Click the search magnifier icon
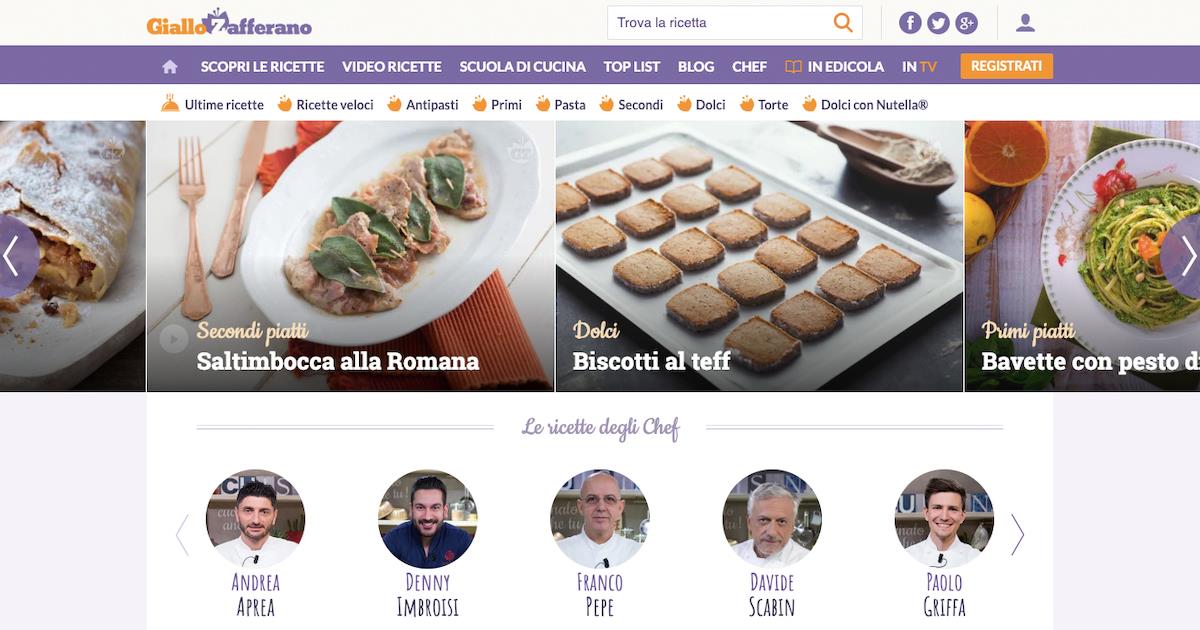 843,22
